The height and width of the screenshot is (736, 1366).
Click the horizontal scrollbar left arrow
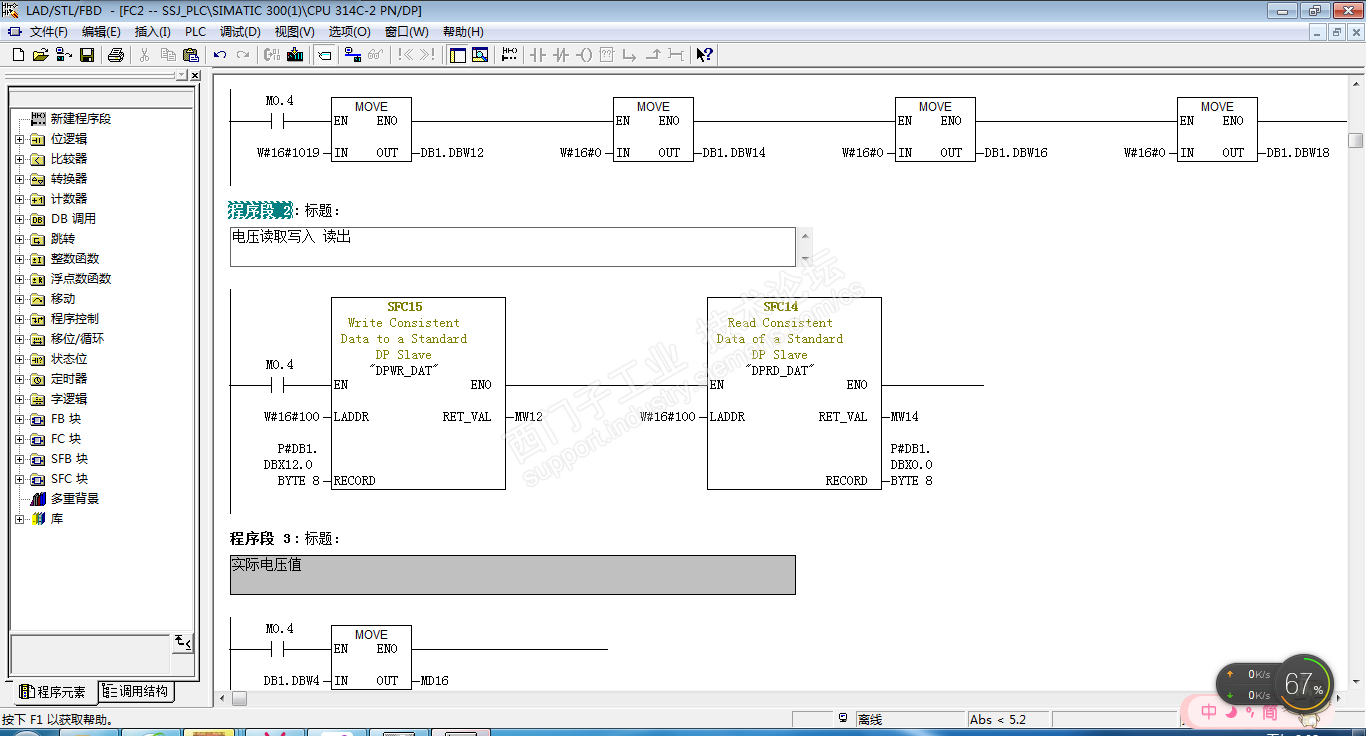[x=220, y=698]
